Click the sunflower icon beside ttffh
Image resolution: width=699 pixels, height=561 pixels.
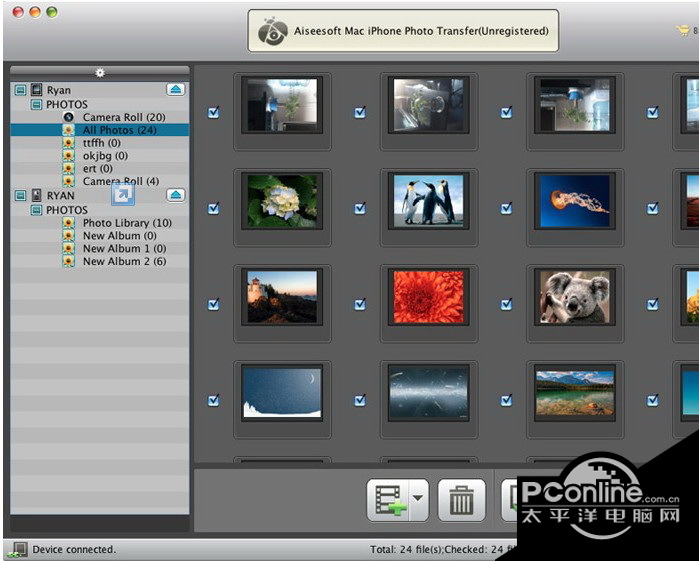pos(68,143)
